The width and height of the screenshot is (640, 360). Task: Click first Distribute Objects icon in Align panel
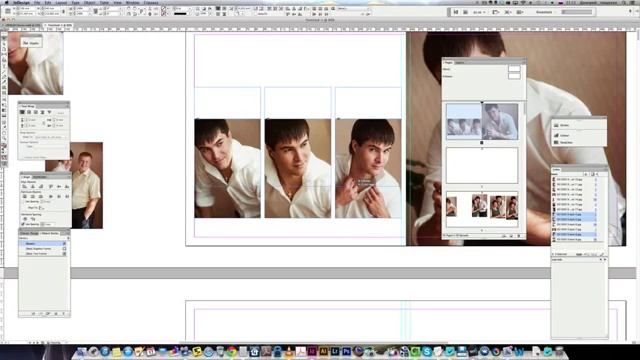coord(24,196)
